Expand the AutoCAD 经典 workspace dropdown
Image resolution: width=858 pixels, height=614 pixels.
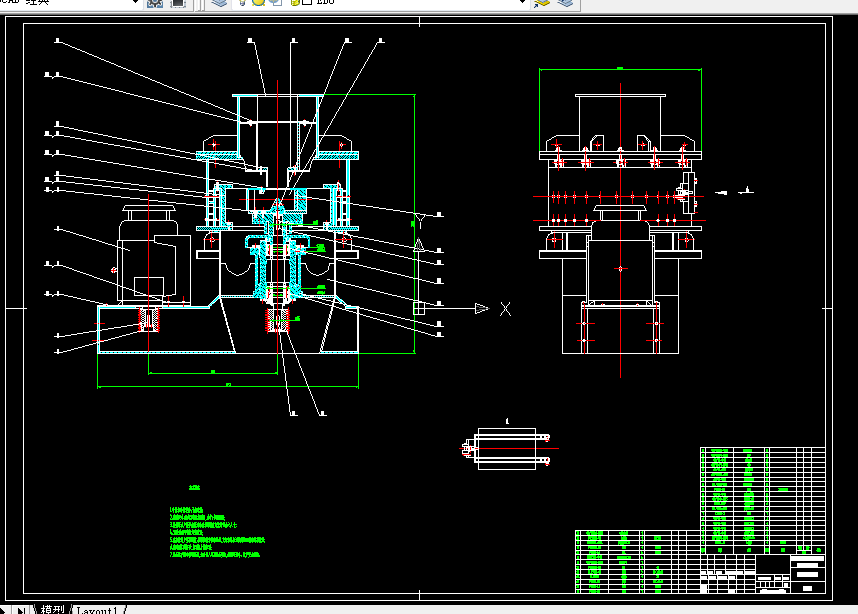pyautogui.click(x=135, y=3)
